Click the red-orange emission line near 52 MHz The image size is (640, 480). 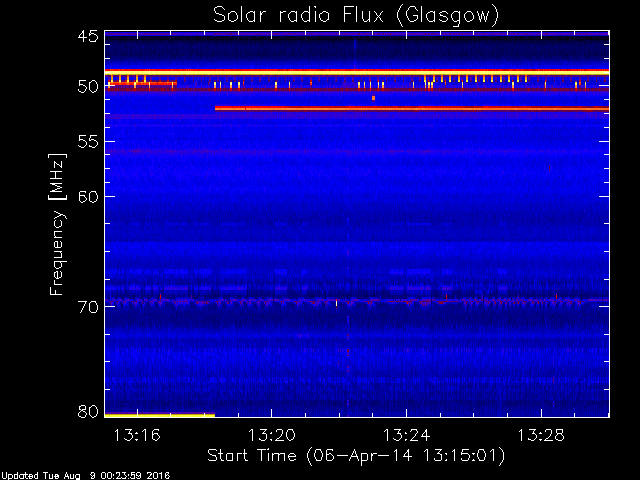(412, 109)
